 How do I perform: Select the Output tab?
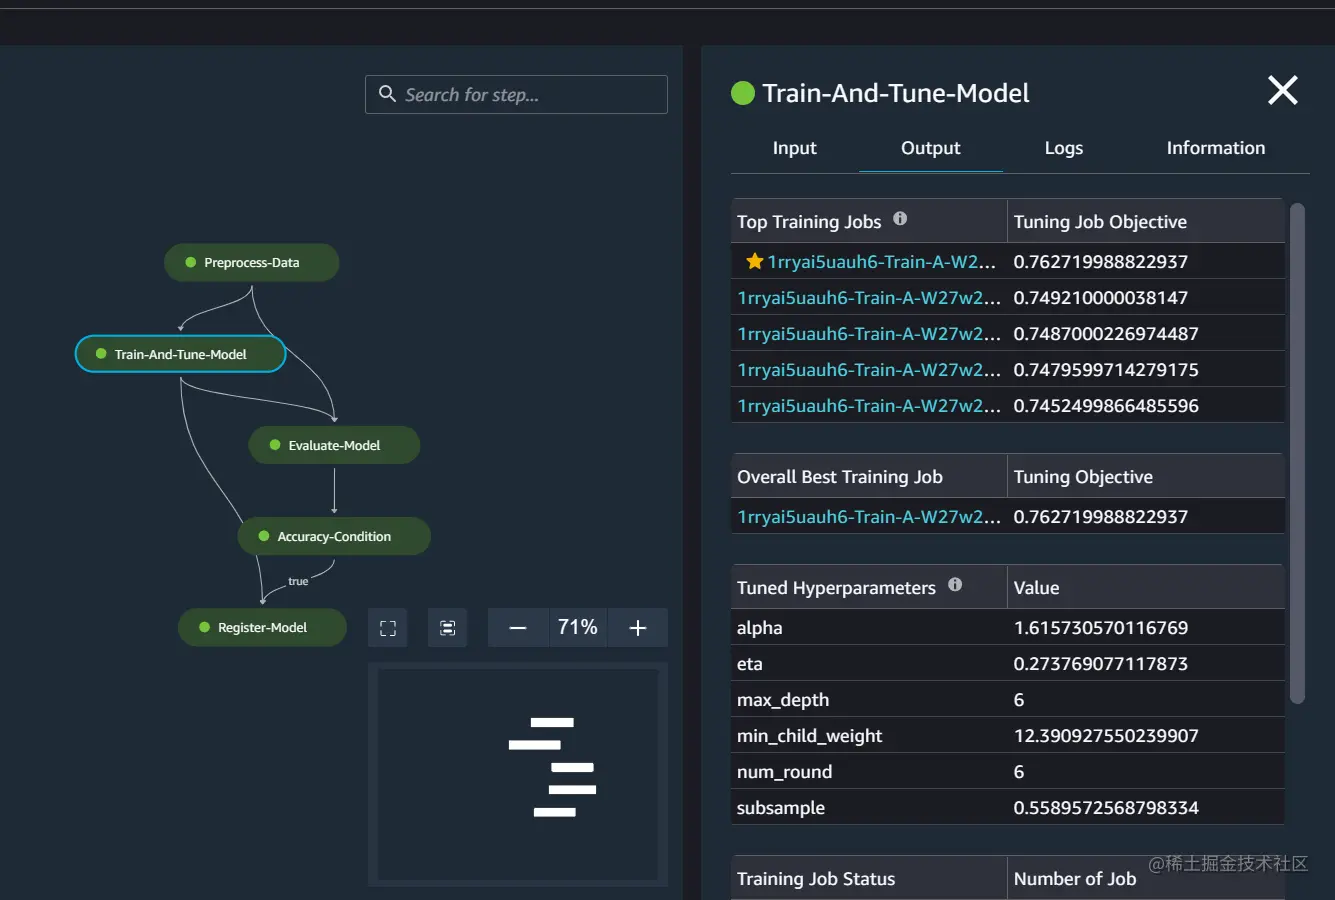pyautogui.click(x=931, y=148)
